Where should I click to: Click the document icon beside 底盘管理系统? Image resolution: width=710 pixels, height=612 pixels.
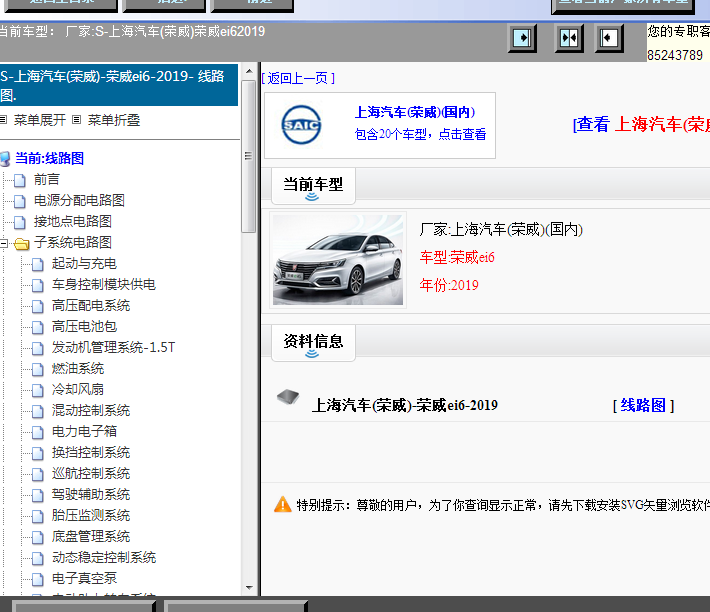(38, 537)
